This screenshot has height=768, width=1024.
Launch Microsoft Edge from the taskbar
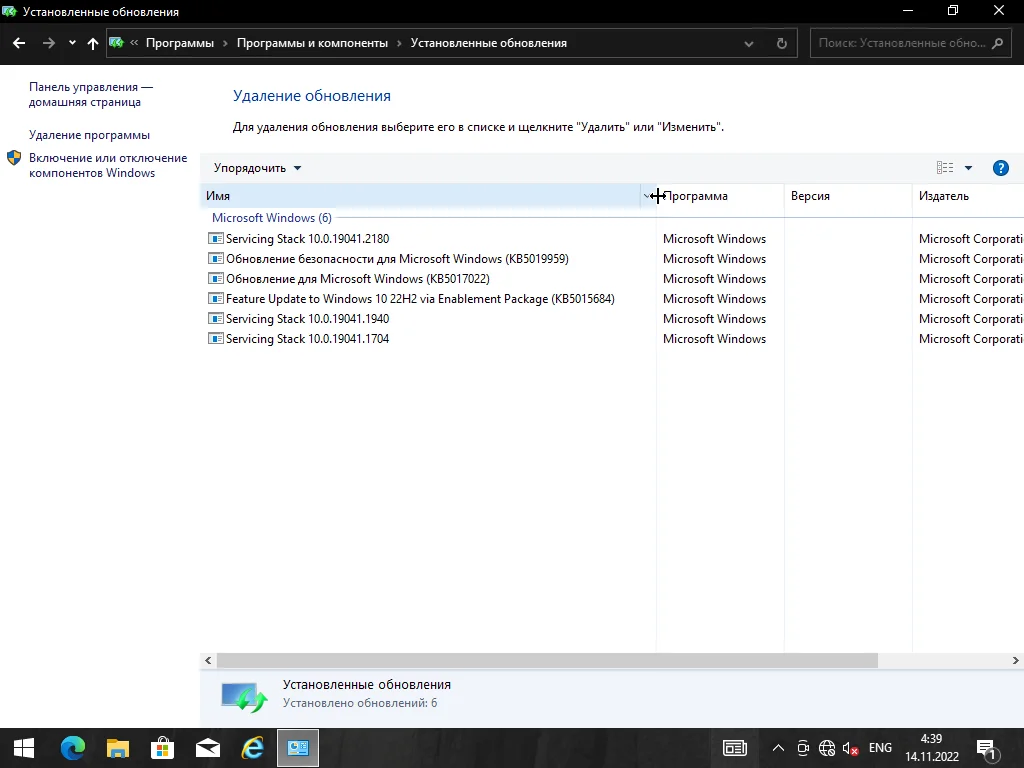point(72,748)
